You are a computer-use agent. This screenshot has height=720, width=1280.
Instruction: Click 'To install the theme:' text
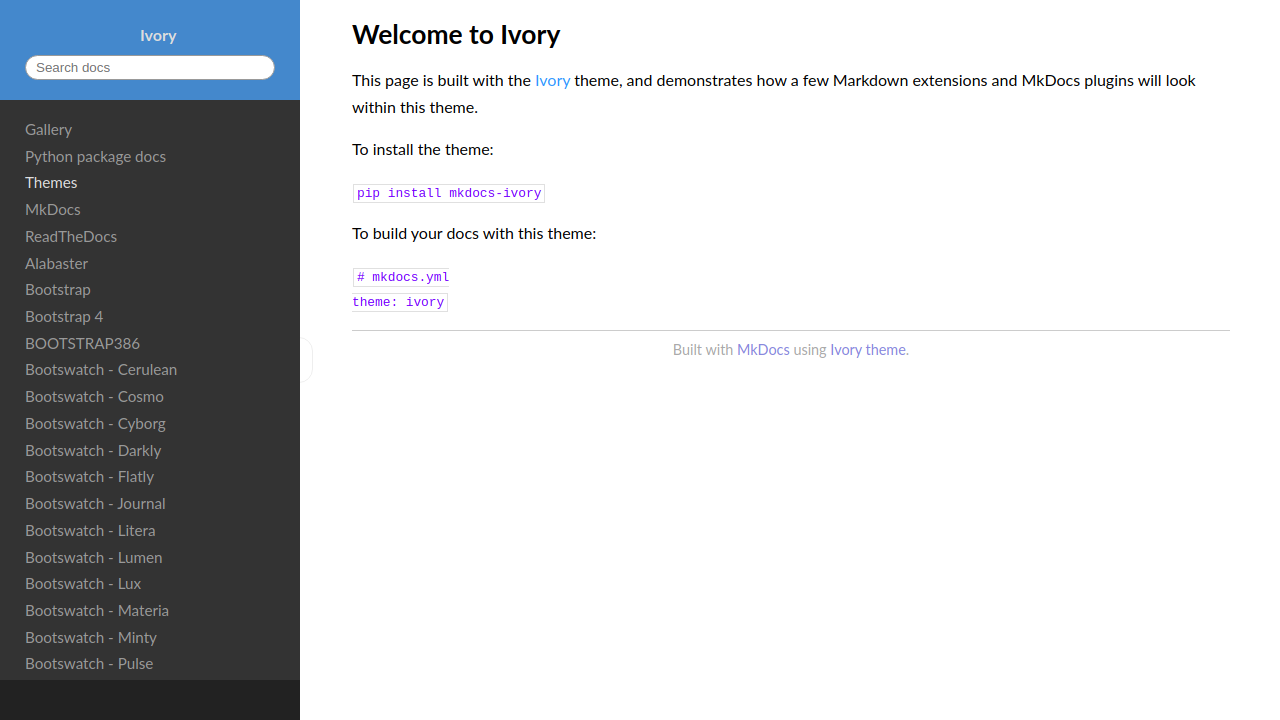[x=423, y=149]
